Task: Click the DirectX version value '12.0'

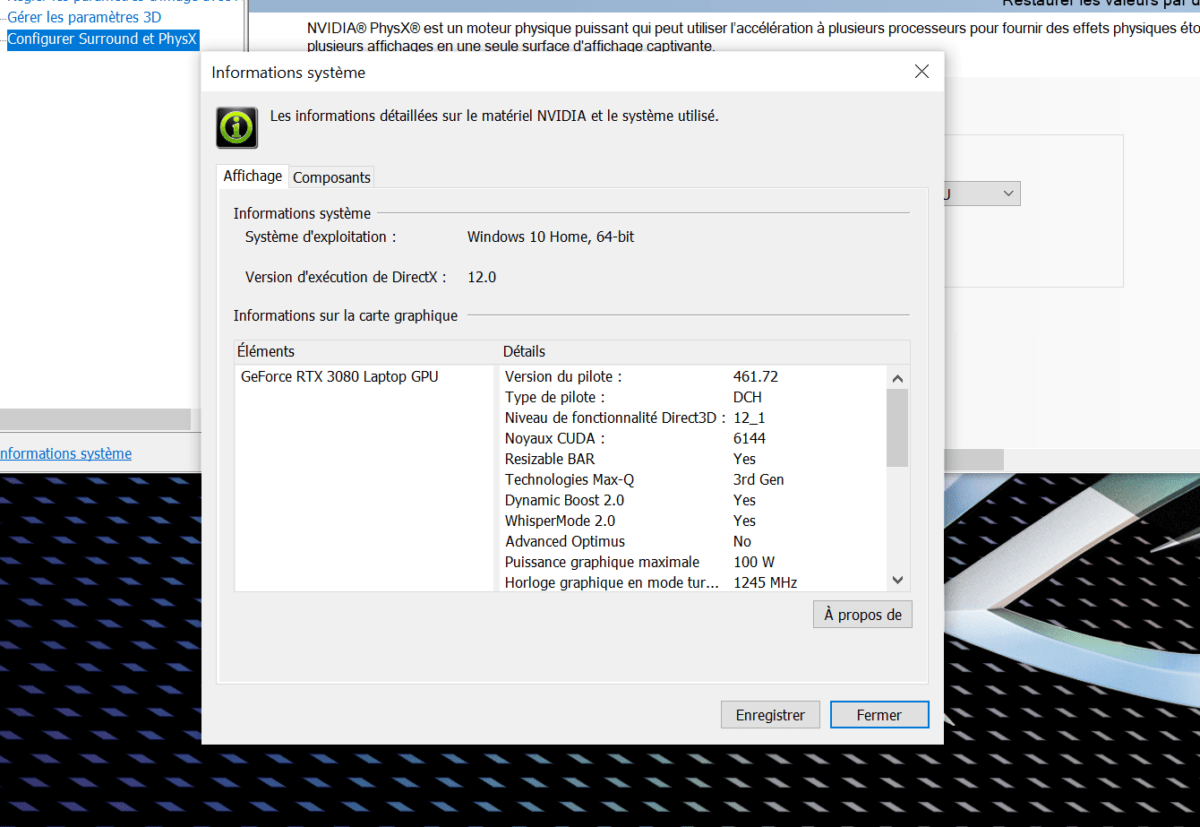Action: [x=482, y=277]
